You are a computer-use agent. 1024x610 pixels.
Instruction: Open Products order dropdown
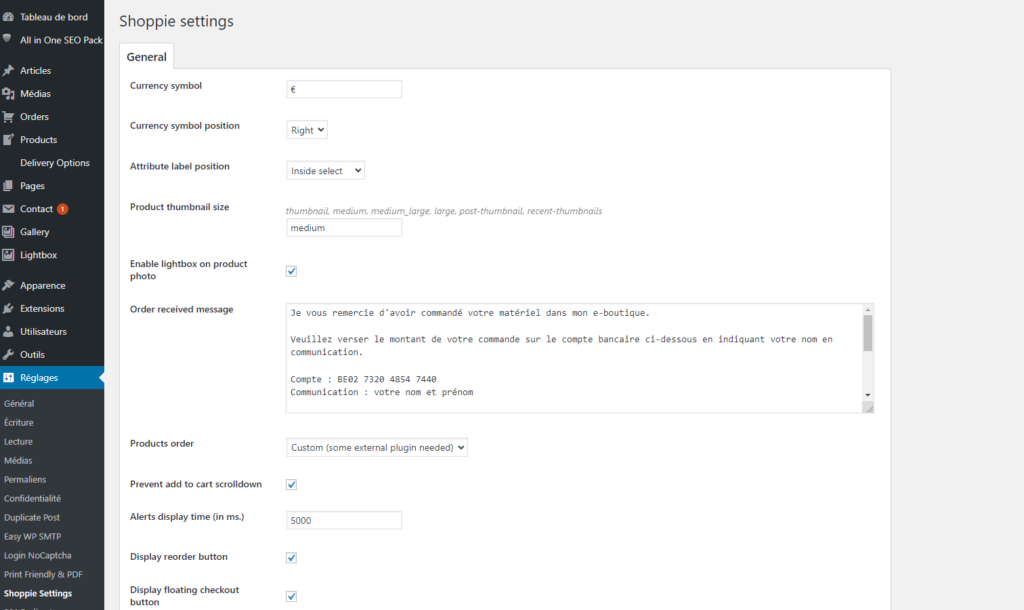[x=377, y=447]
